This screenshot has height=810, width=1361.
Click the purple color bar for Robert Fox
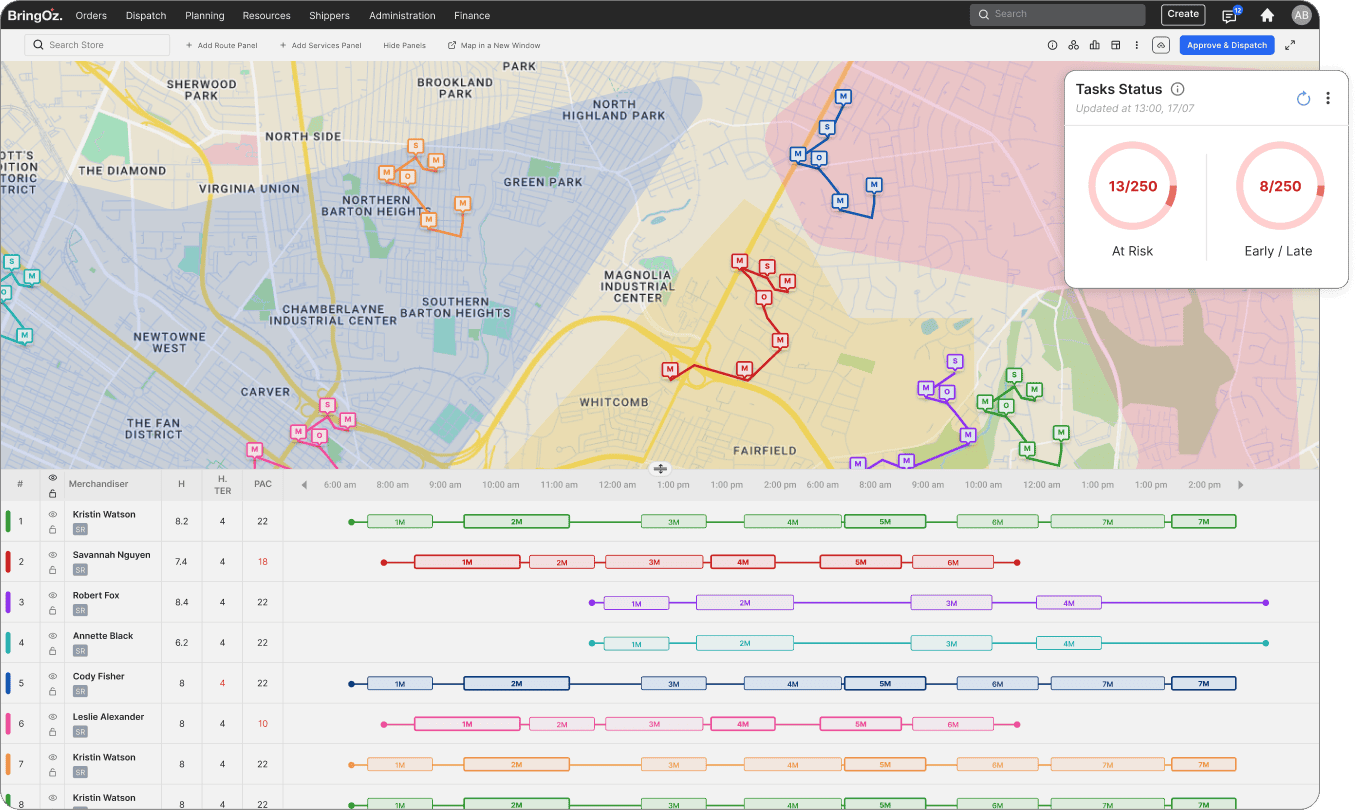[8, 602]
